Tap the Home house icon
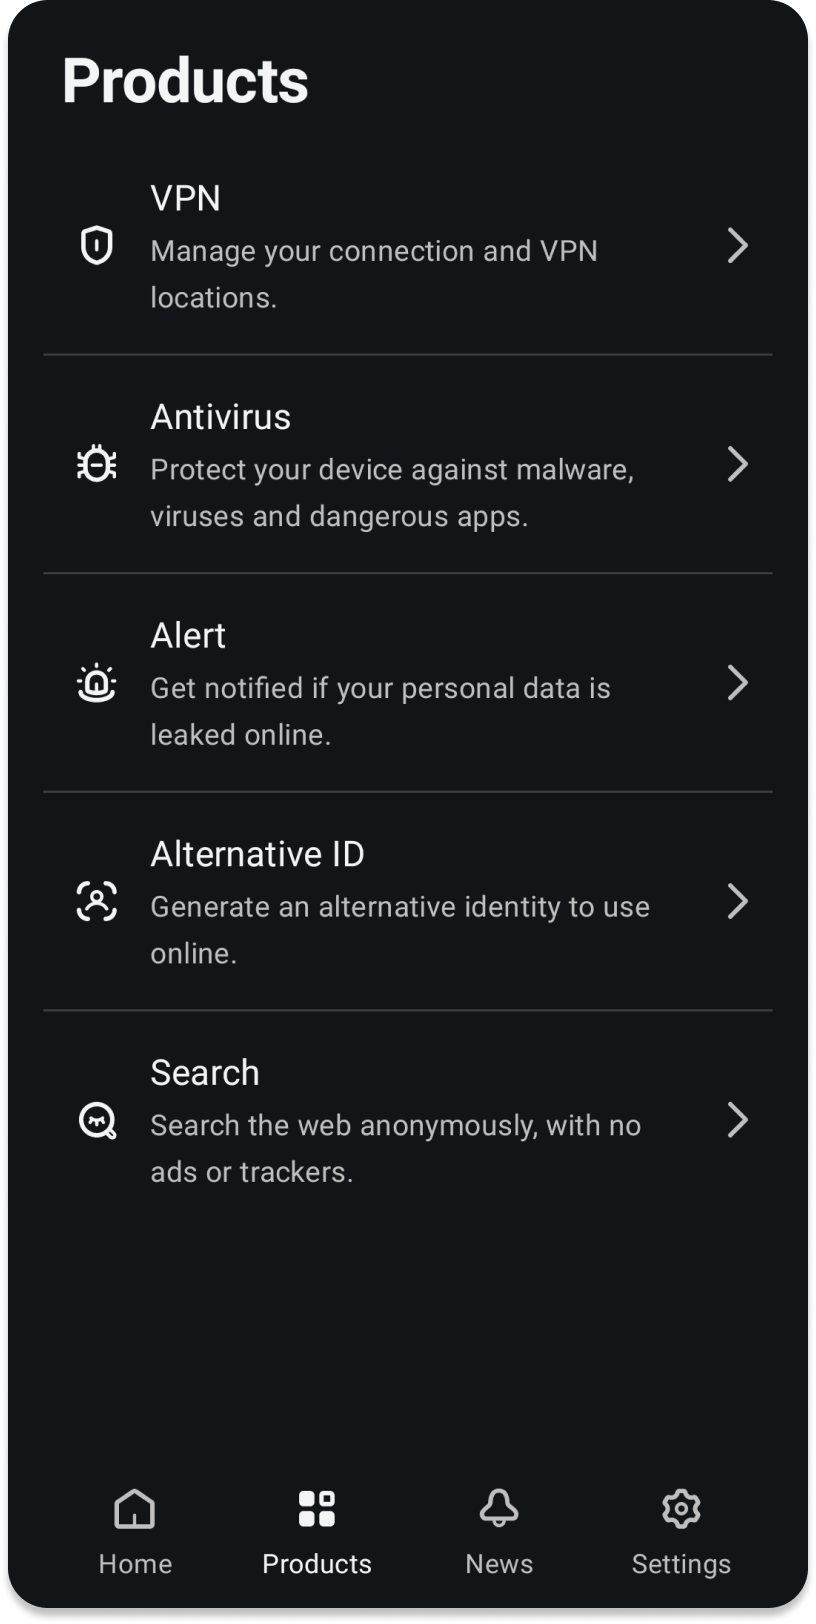Viewport: 816px width, 1624px height. pyautogui.click(x=135, y=1509)
